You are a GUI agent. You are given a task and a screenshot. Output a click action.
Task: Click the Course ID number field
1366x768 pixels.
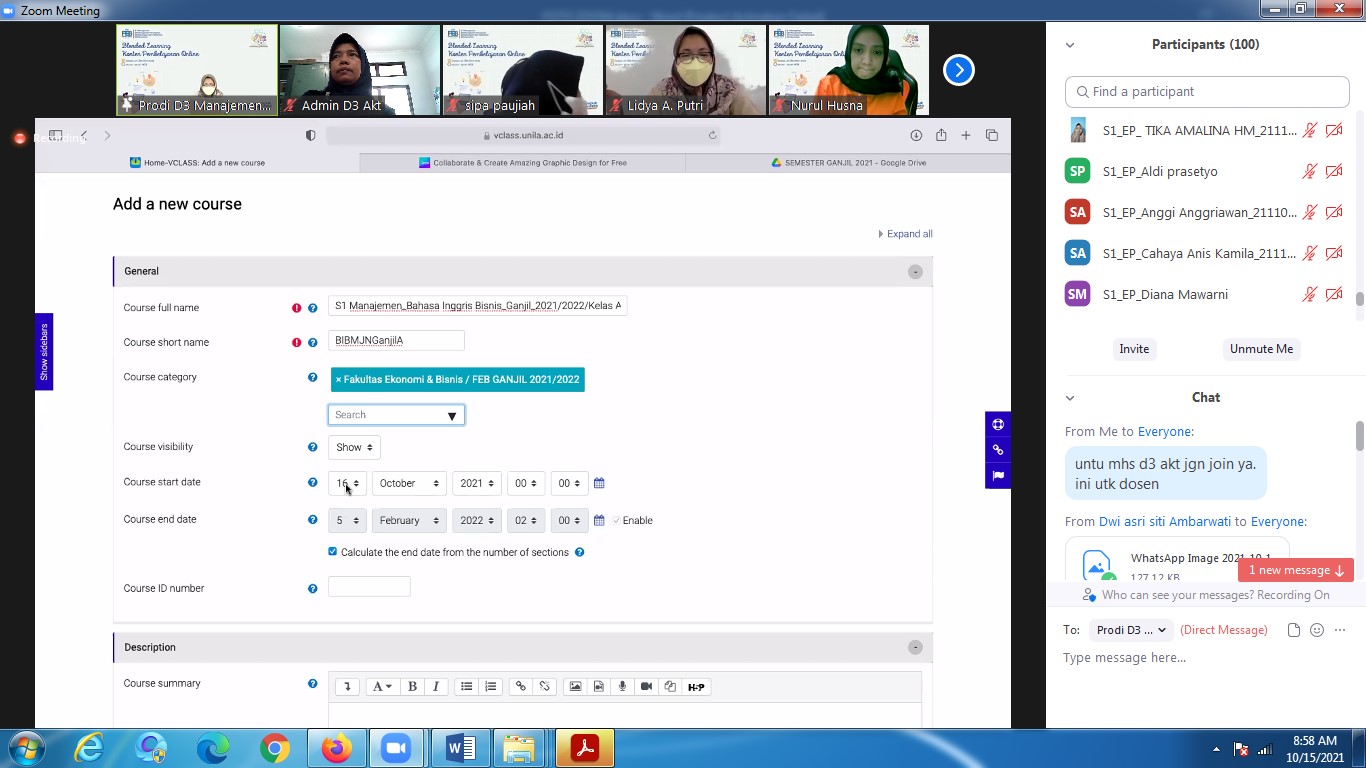point(369,587)
